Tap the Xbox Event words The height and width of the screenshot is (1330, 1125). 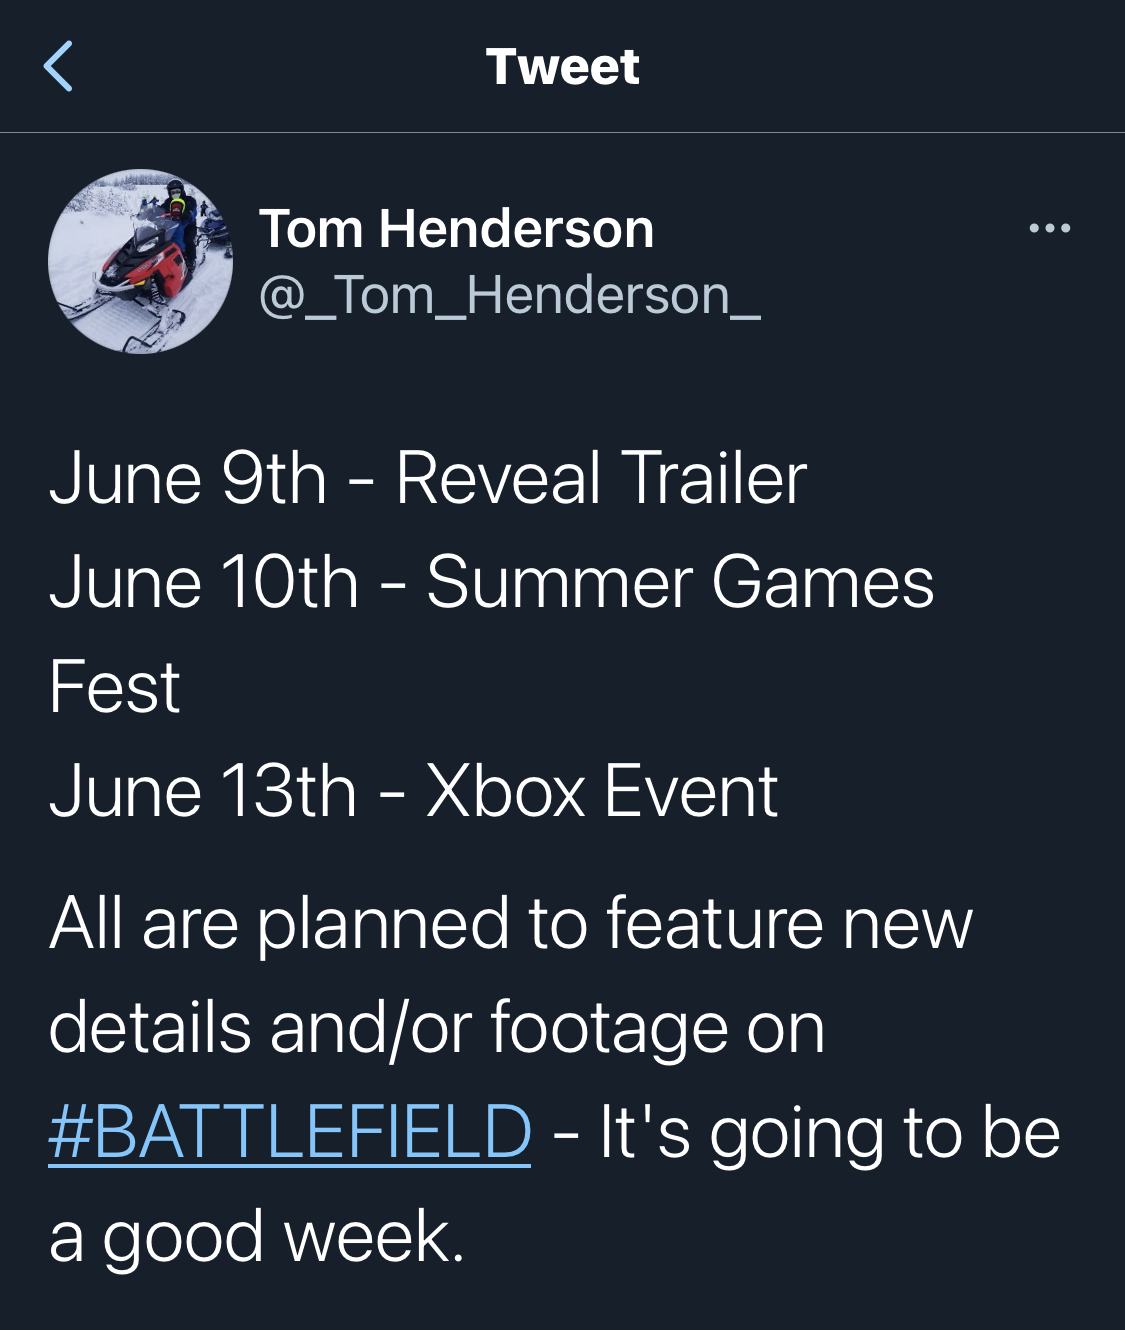click(602, 791)
